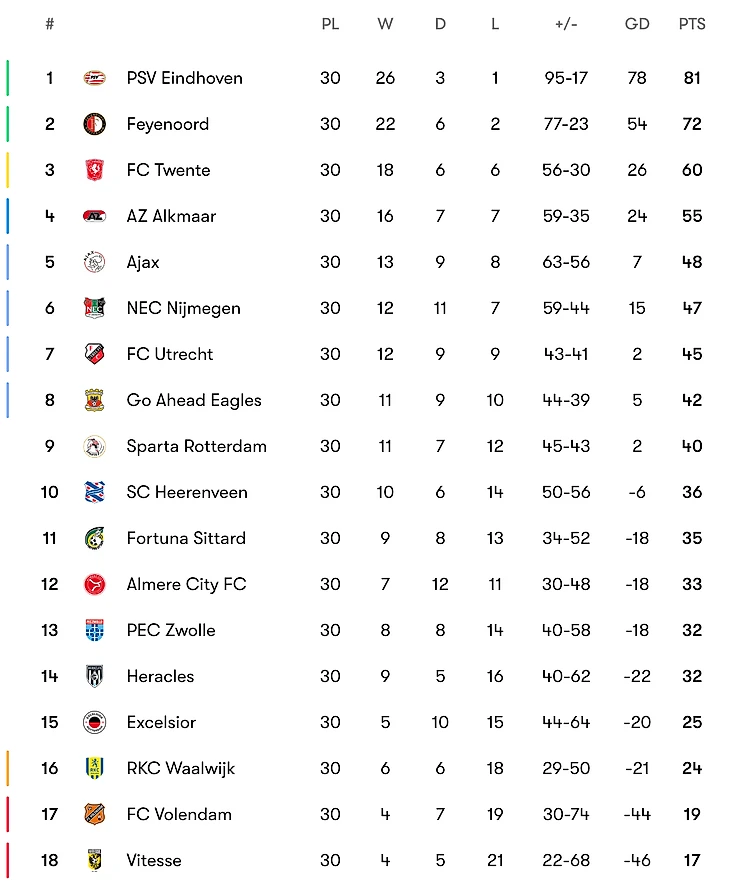Click the PSV Eindhoven club crest
Screen dimensions: 730x886
(x=94, y=78)
